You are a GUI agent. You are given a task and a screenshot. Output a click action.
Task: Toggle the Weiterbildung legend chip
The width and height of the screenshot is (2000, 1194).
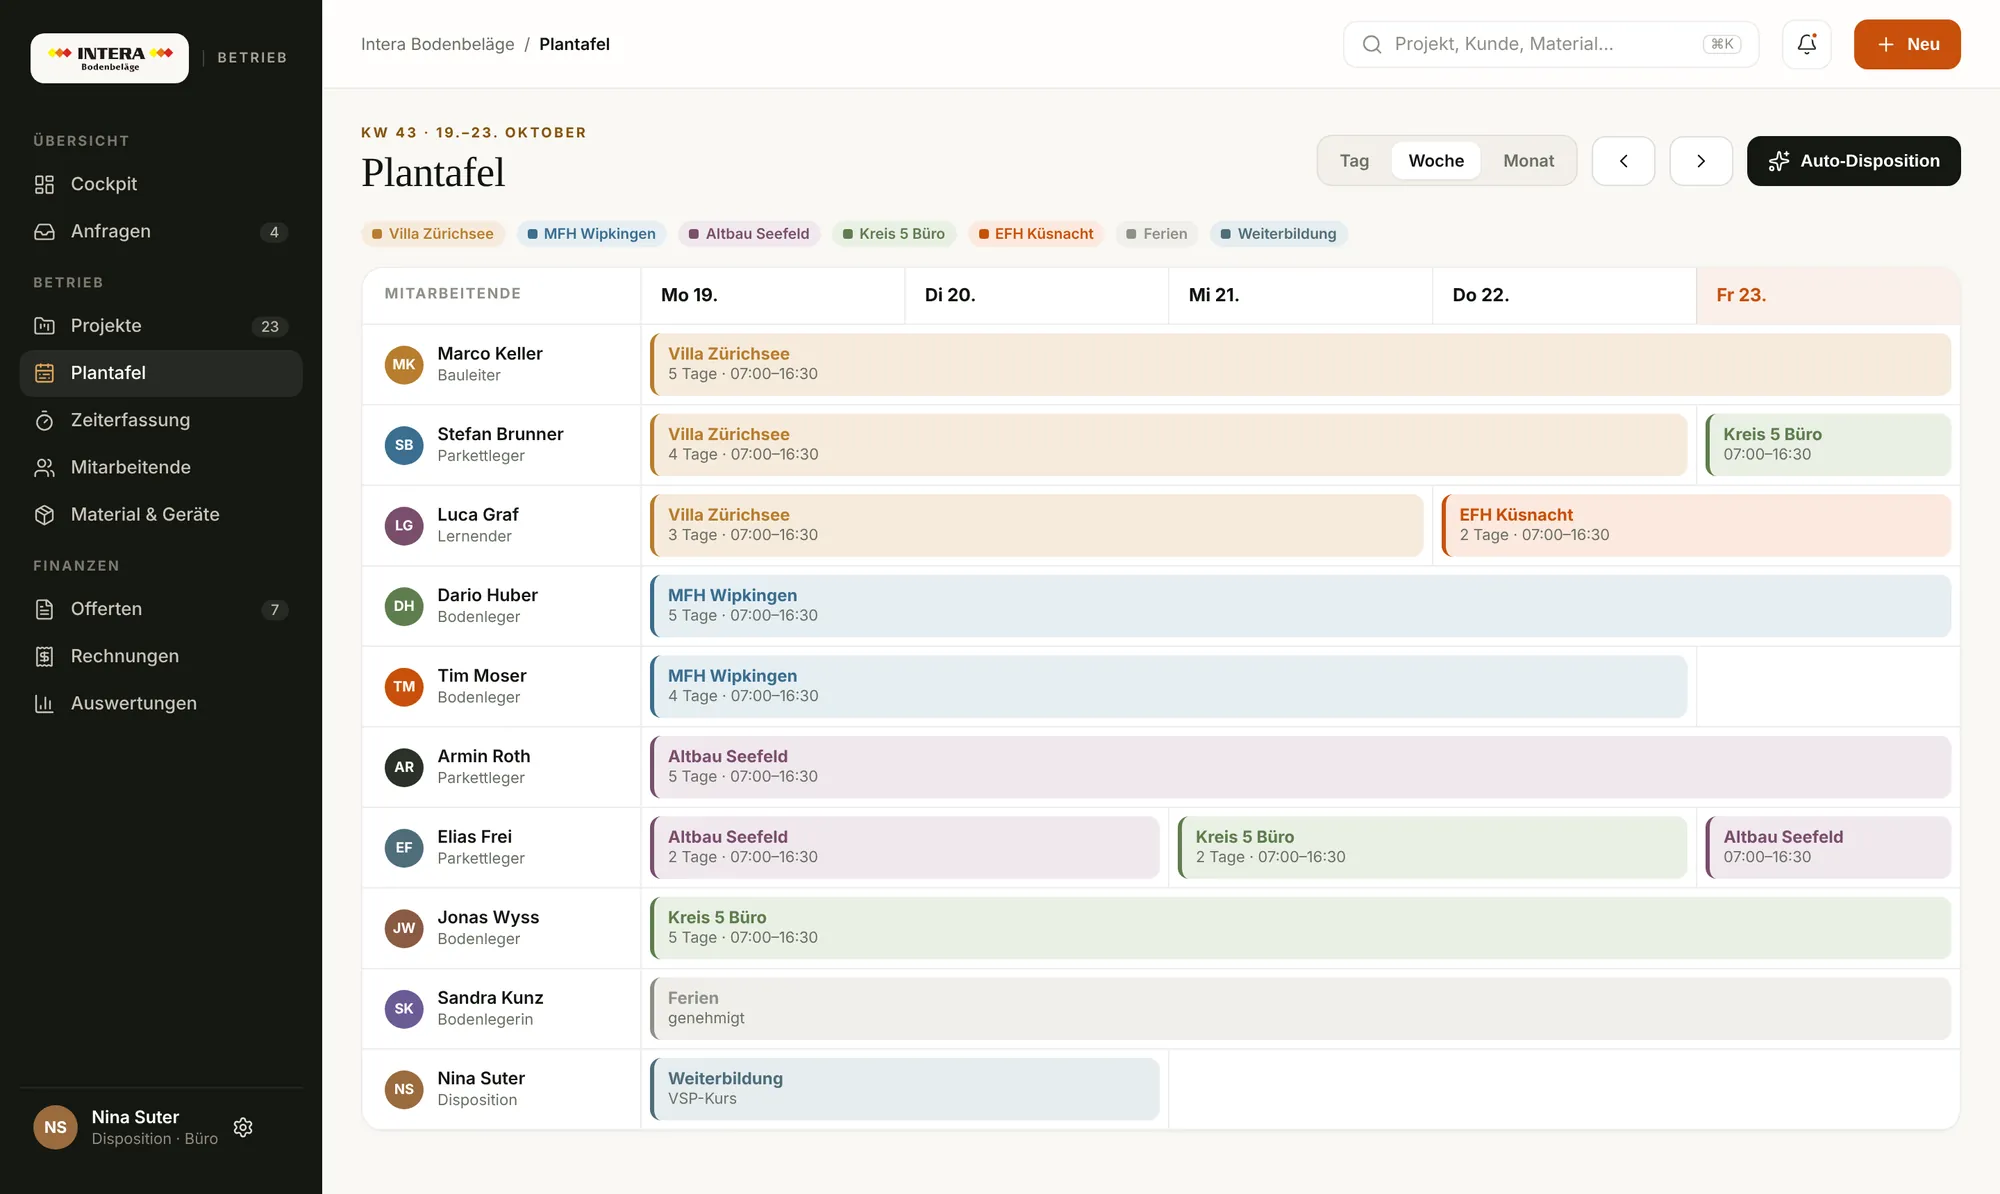tap(1279, 234)
